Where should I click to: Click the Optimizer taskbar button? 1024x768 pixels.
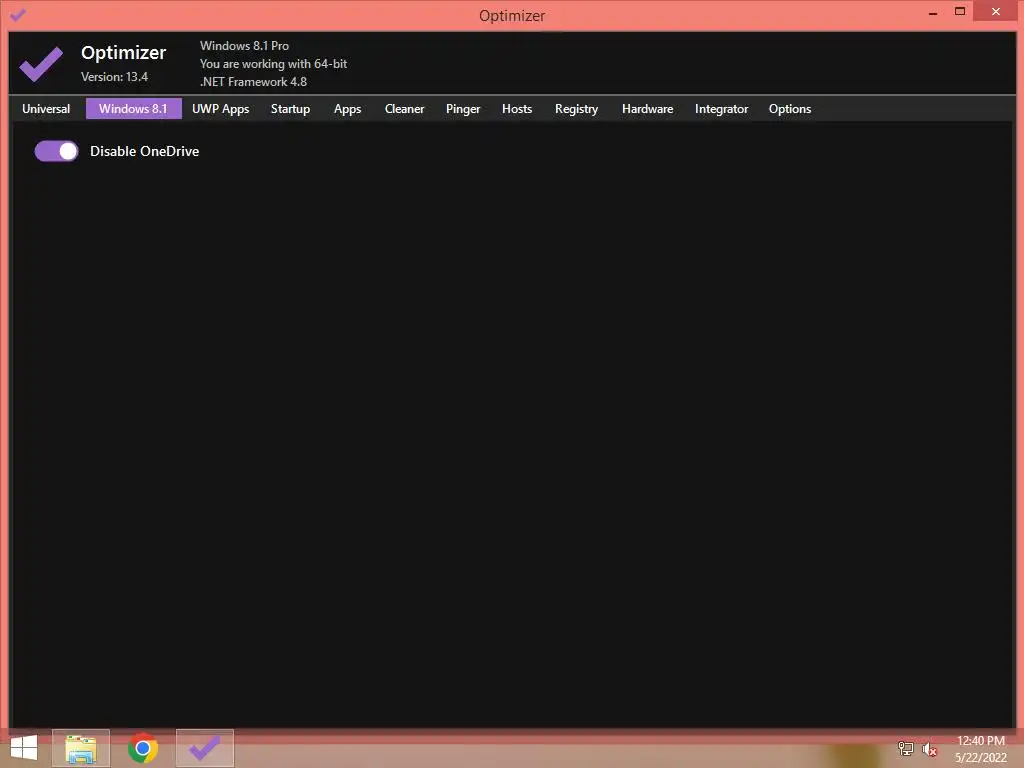(x=205, y=748)
